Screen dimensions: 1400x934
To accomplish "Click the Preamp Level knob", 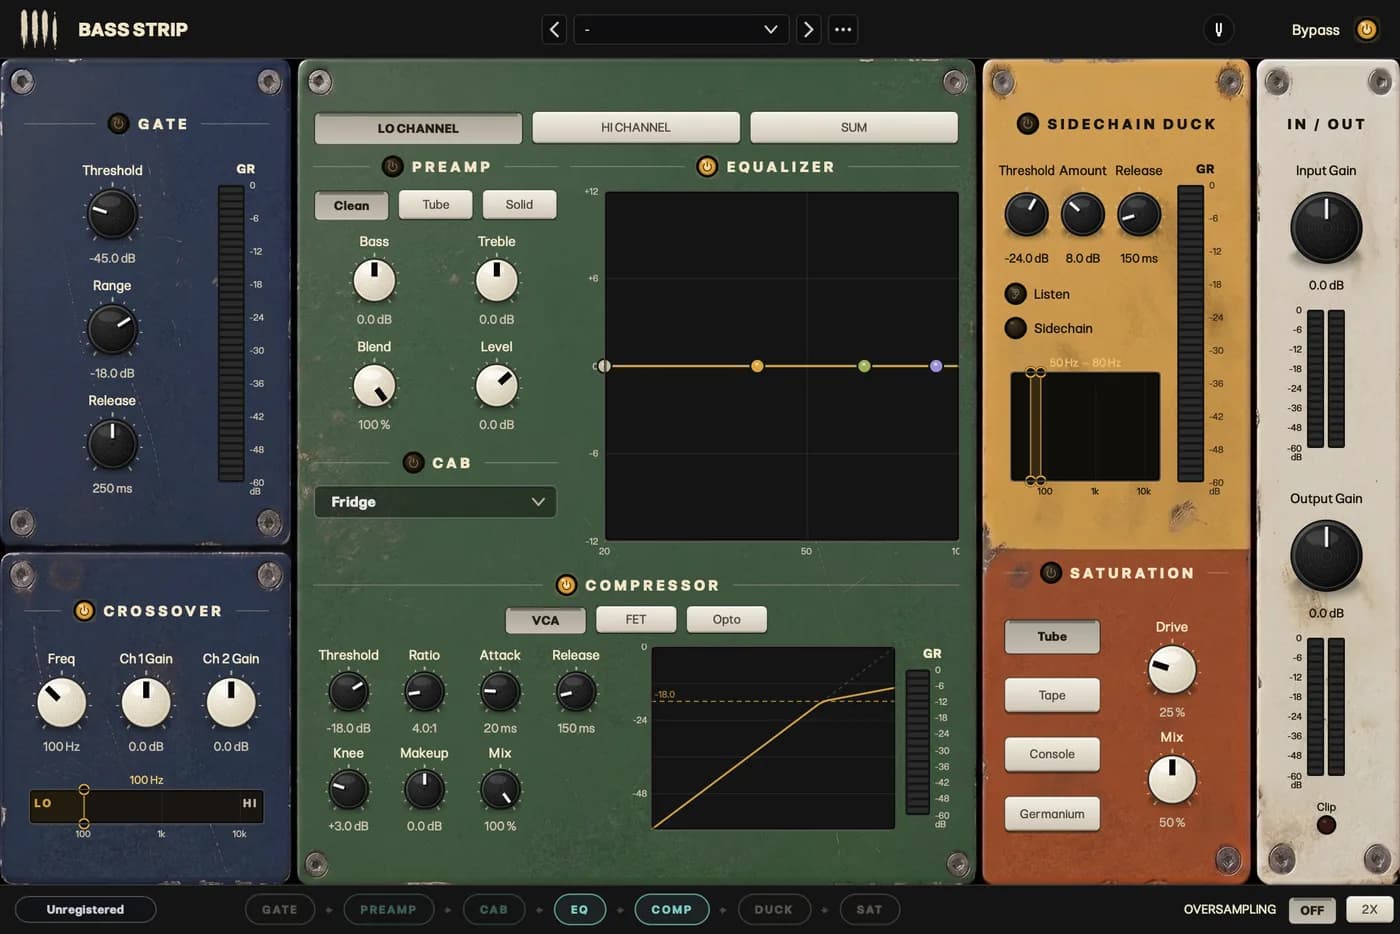I will (496, 386).
